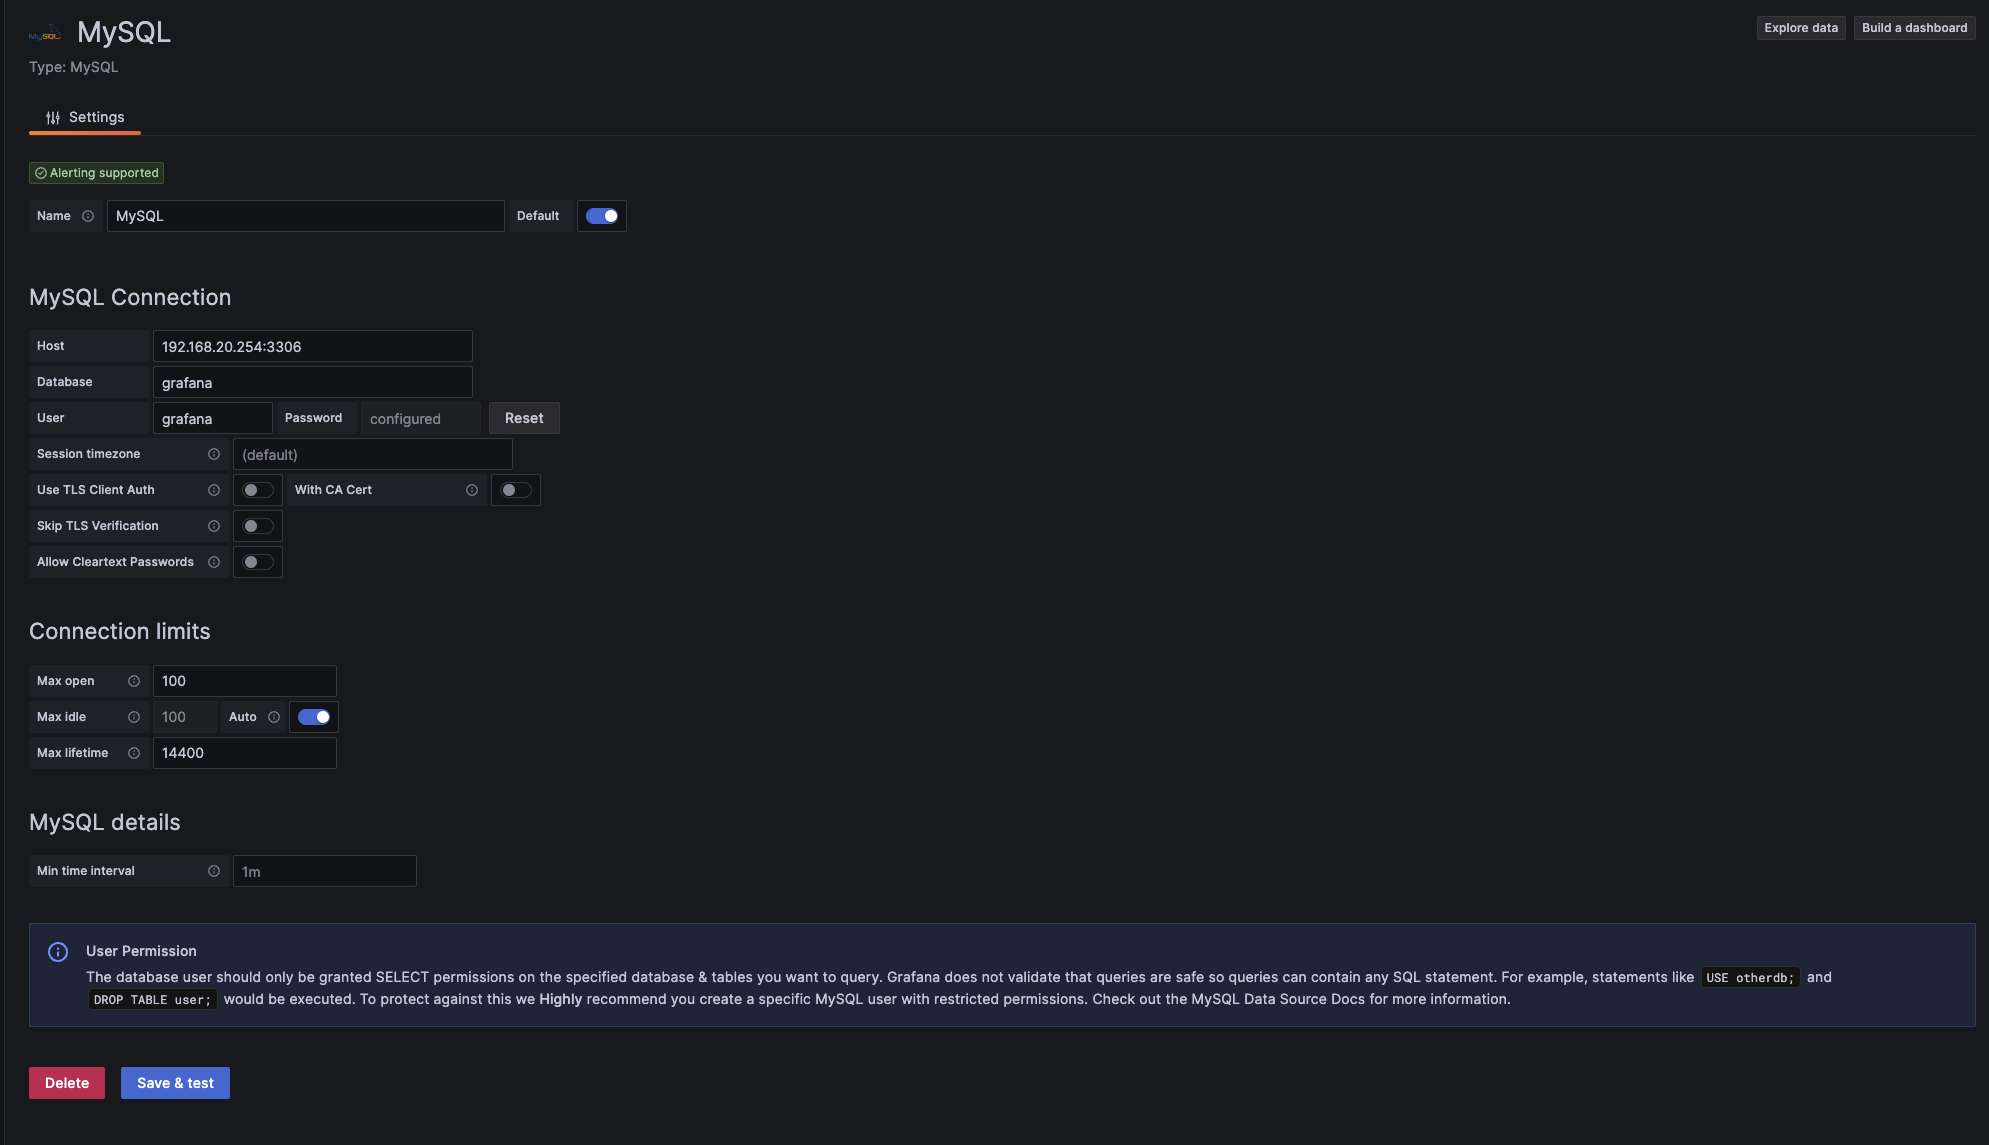Click the Max open info icon
Screen dimensions: 1989x1145
(134, 681)
